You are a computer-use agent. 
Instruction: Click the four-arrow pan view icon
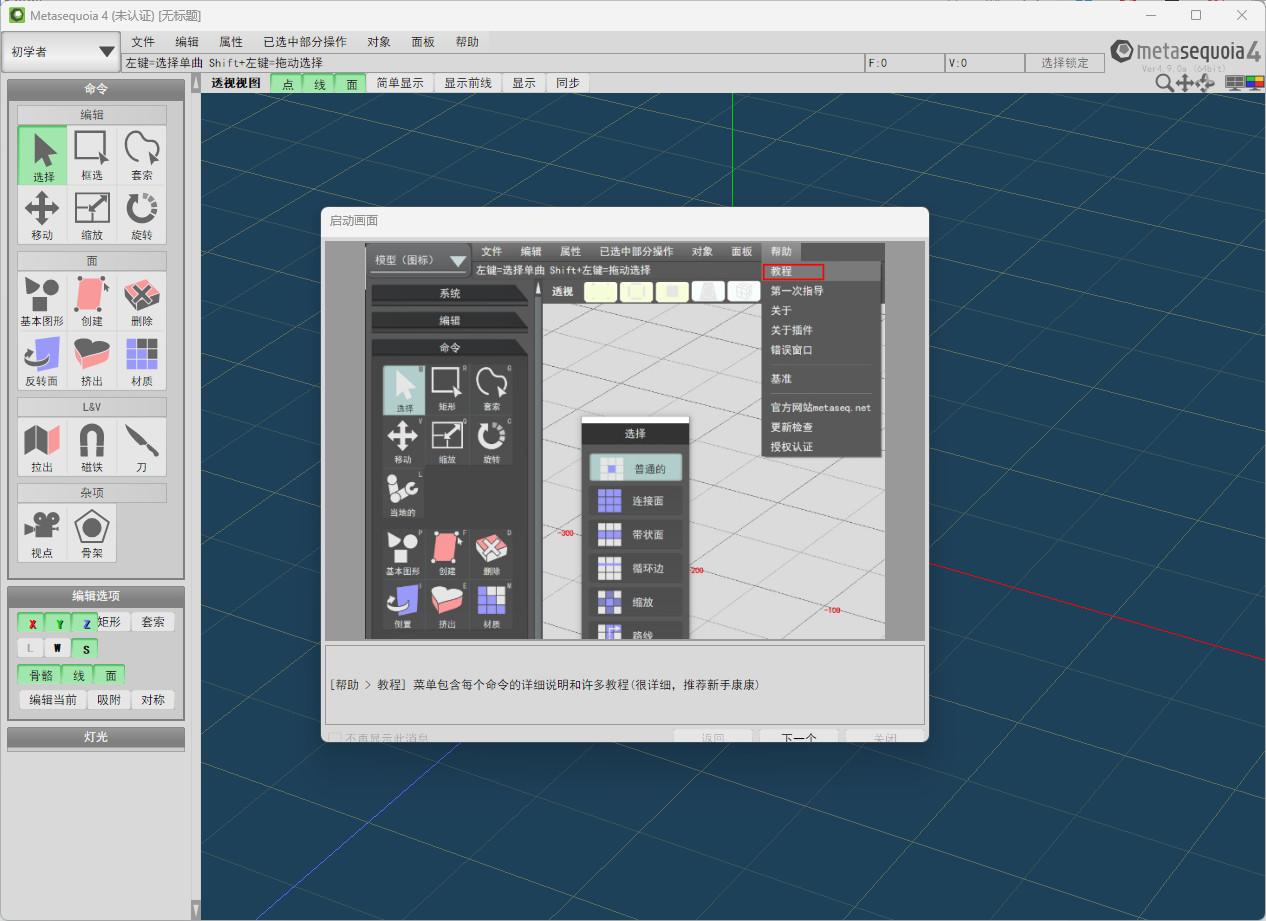pyautogui.click(x=1185, y=83)
